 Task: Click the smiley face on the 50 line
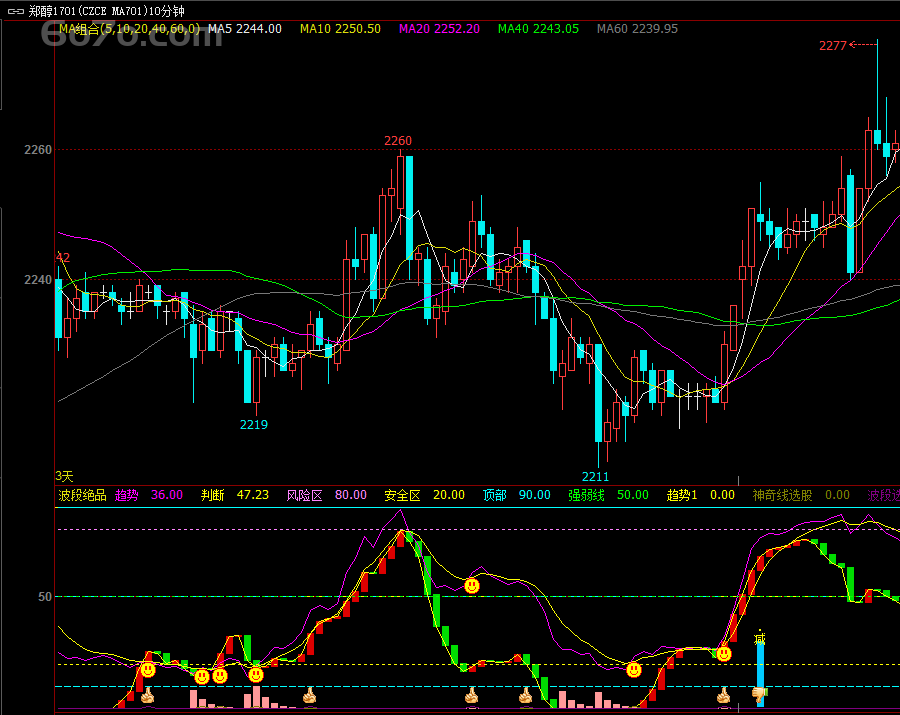point(472,585)
